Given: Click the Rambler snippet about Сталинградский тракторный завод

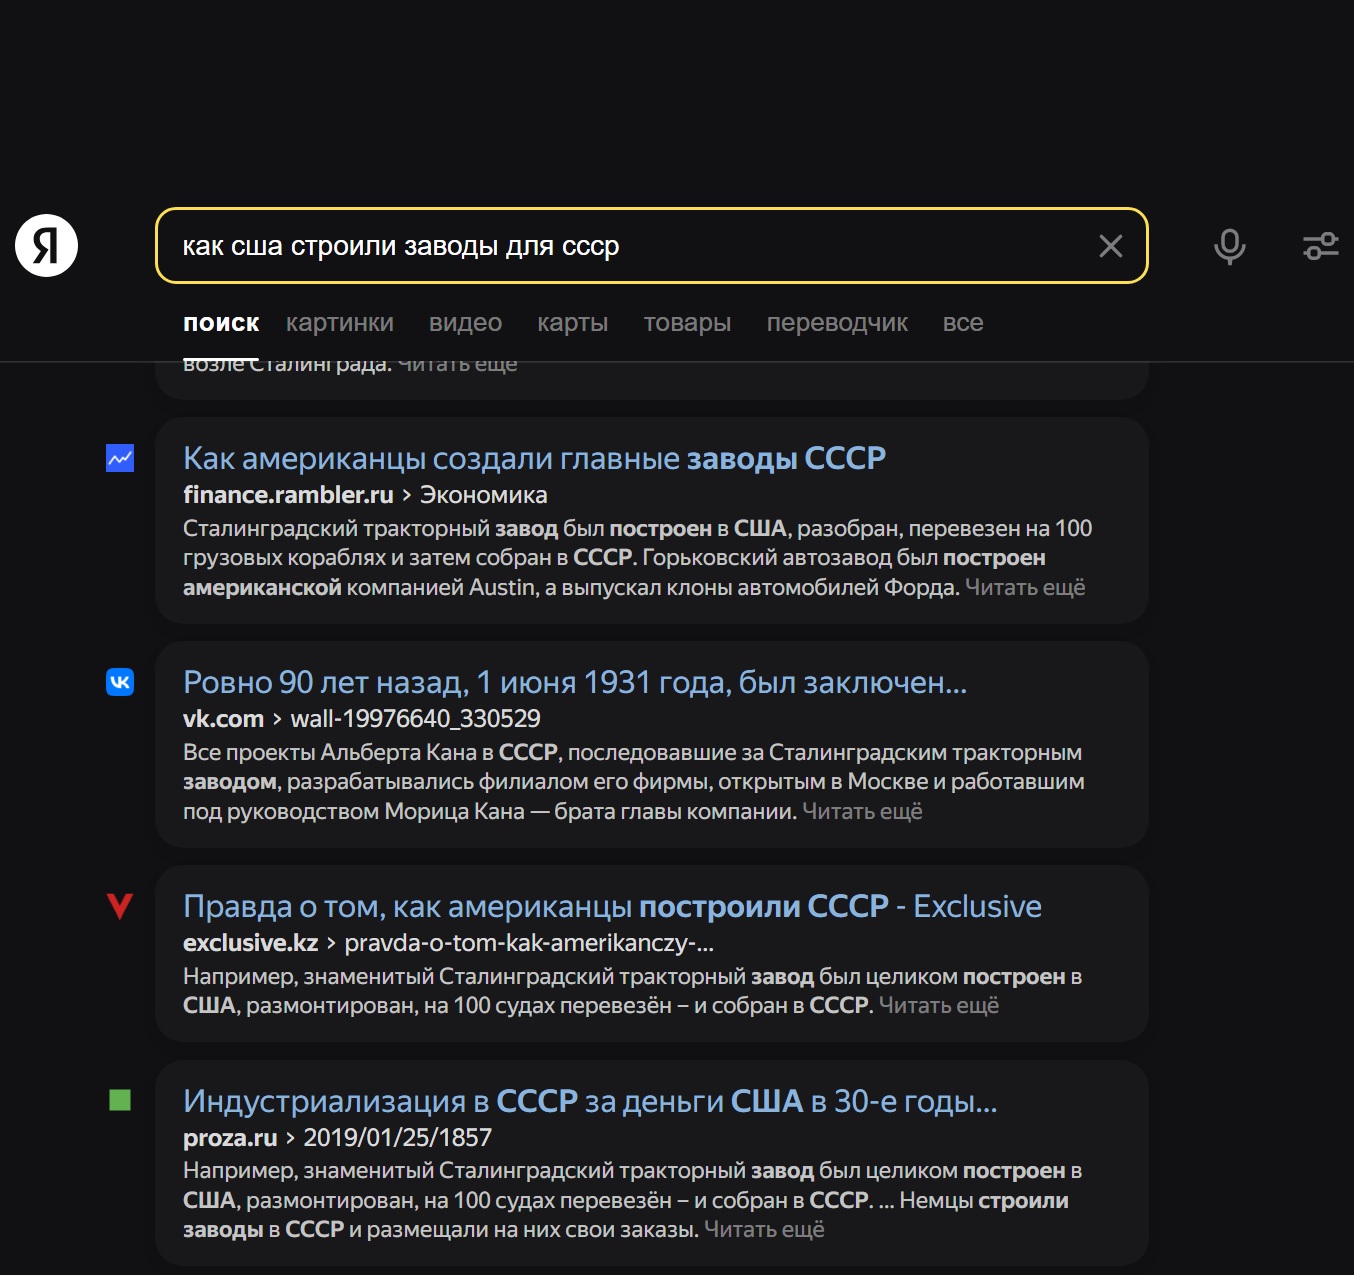Looking at the screenshot, I should [x=637, y=558].
